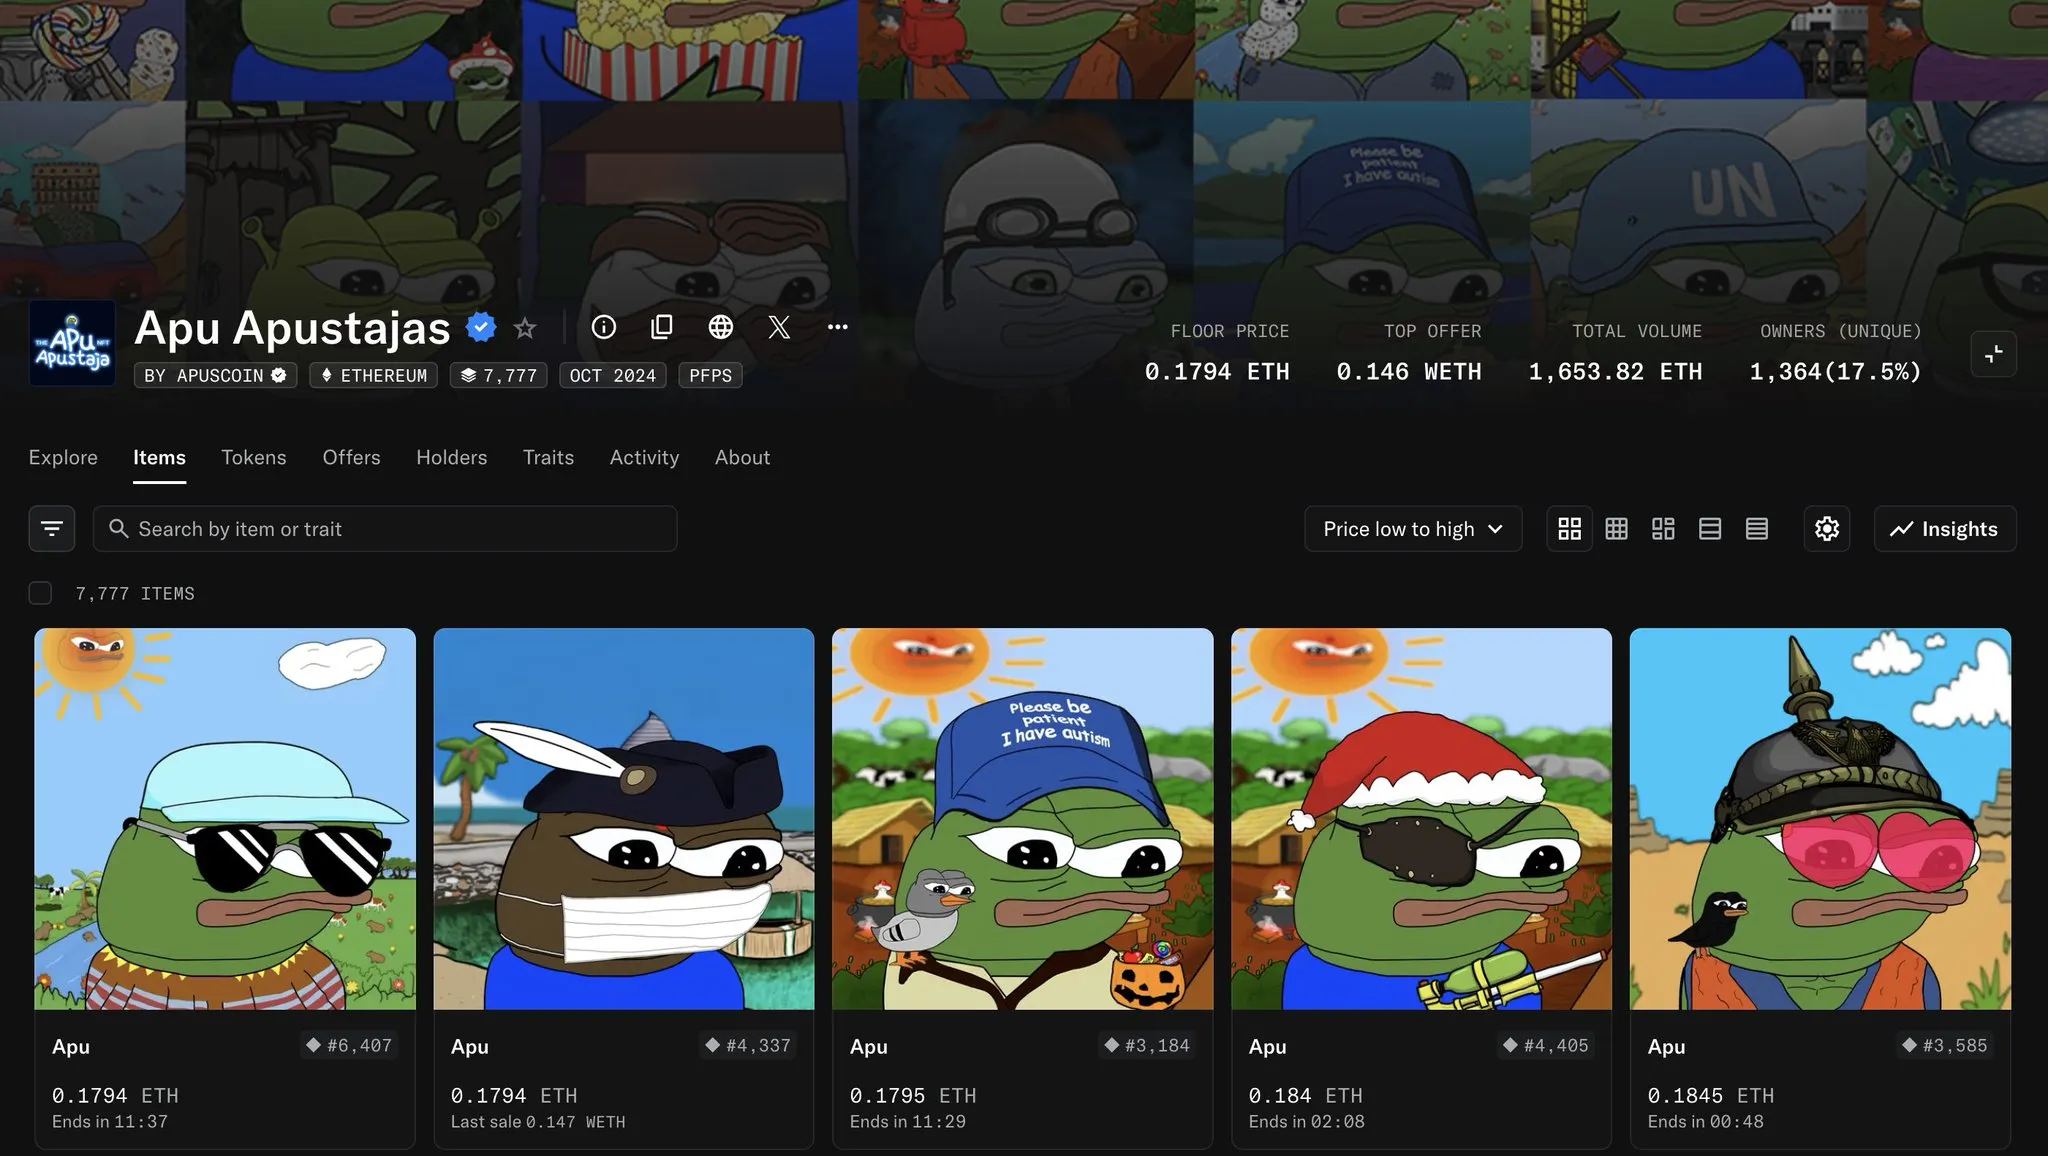Go to the Offers tab
This screenshot has width=2048, height=1156.
(351, 457)
